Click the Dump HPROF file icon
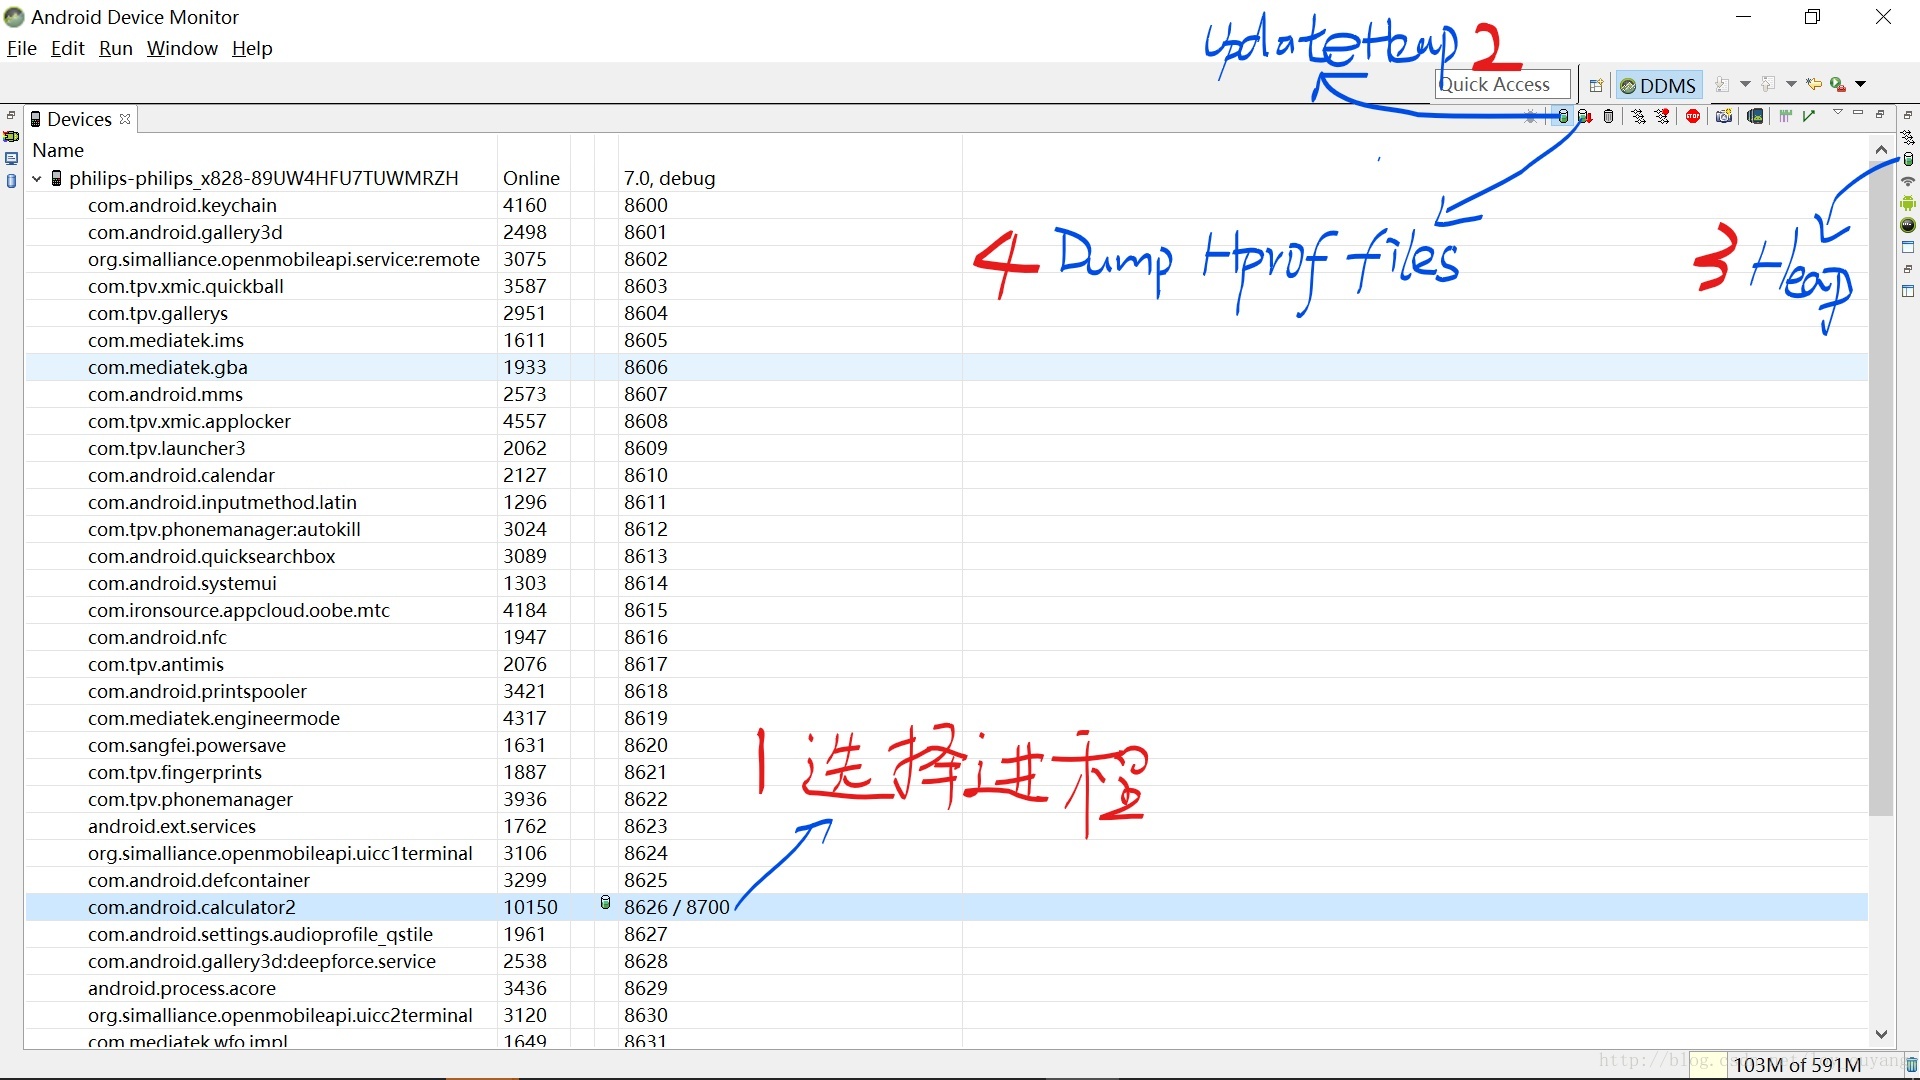Viewport: 1920px width, 1080px height. point(1585,116)
